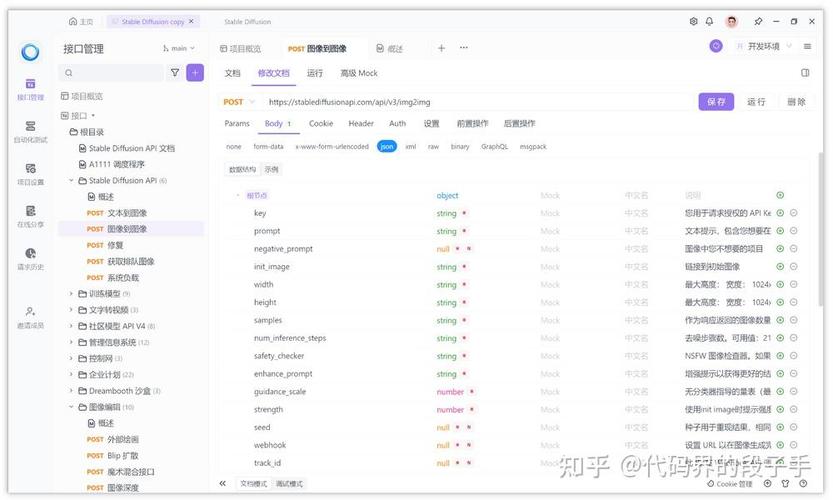Add field after the key row
This screenshot has width=833, height=500.
pyautogui.click(x=780, y=213)
